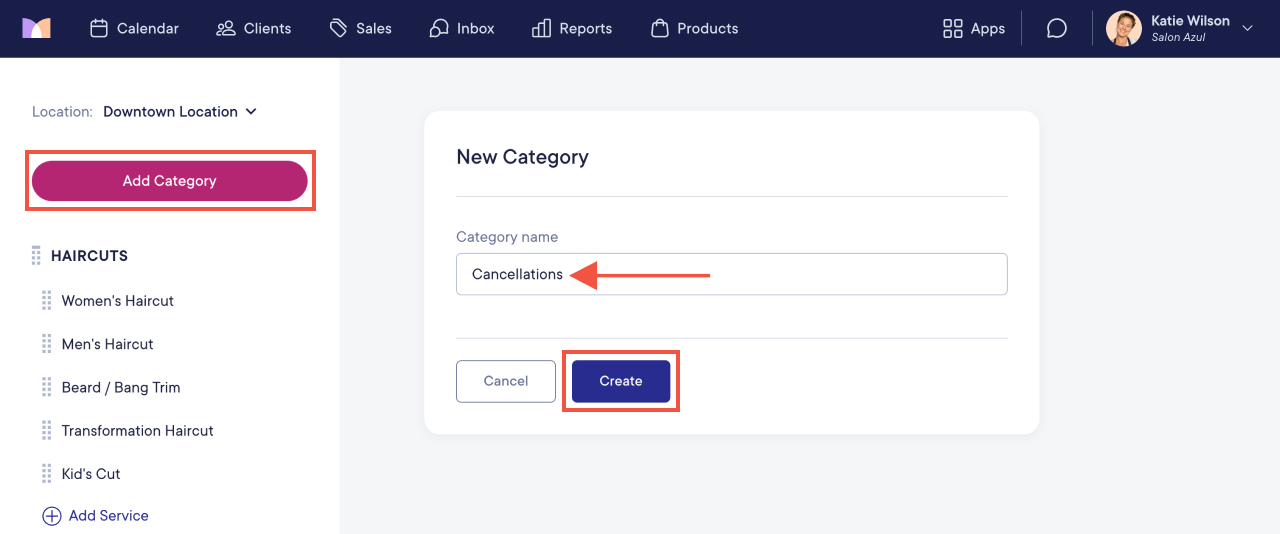Screen dimensions: 1280x534
Task: Click the Apps grid icon
Action: click(952, 28)
